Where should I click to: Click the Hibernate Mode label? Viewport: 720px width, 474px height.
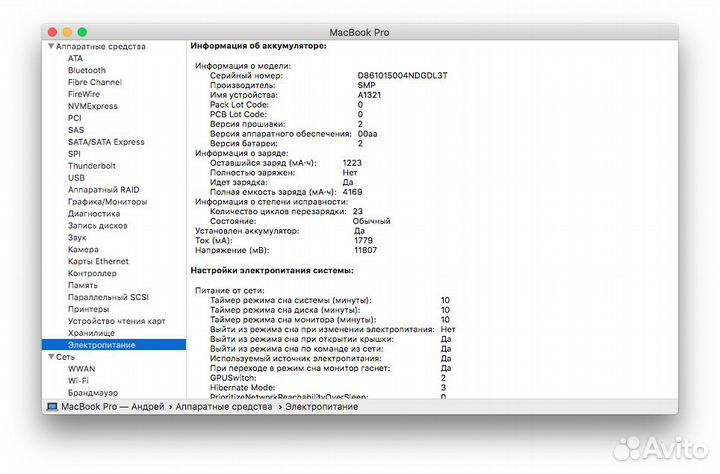point(242,388)
